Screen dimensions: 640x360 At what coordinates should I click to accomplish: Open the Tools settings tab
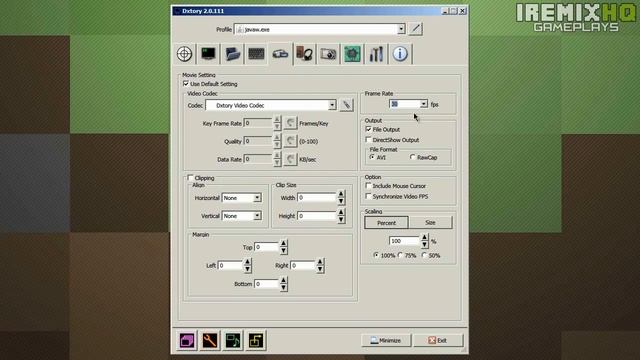tap(376, 54)
